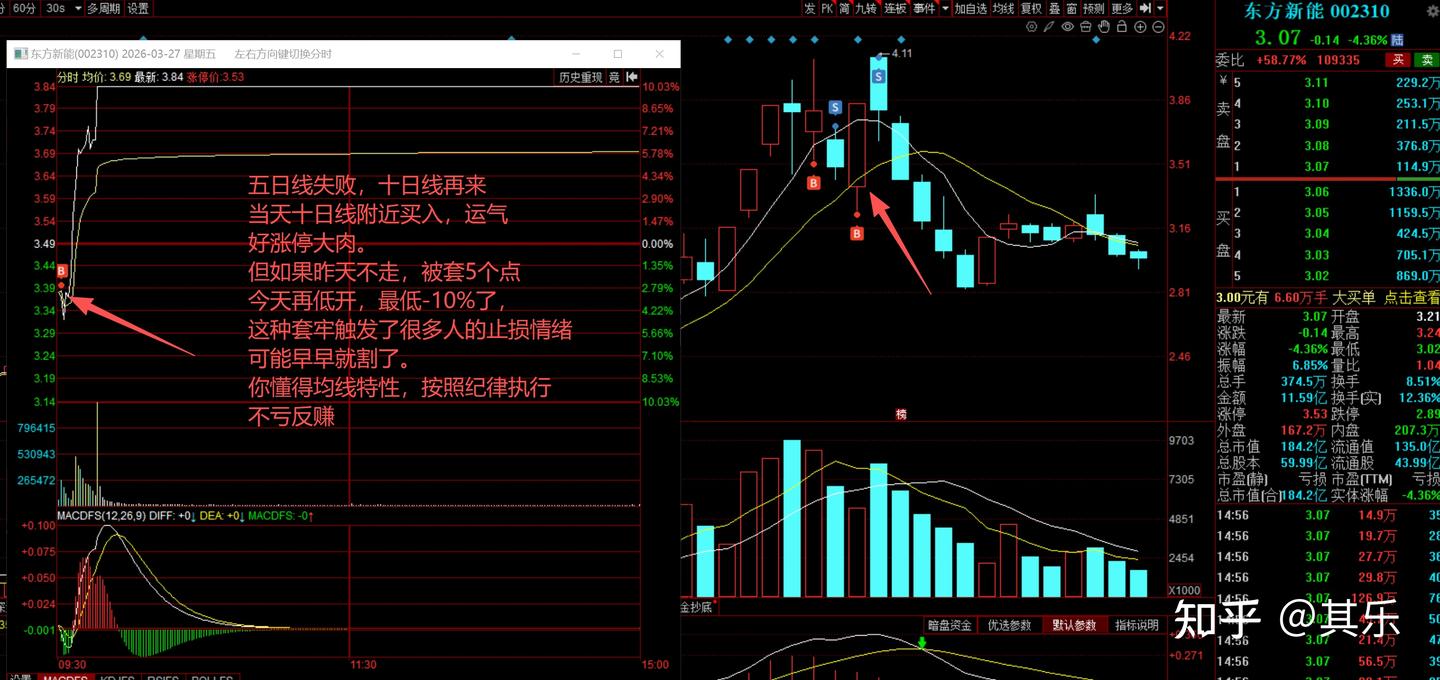Click the blue S marker above smaller candle

[x=835, y=107]
